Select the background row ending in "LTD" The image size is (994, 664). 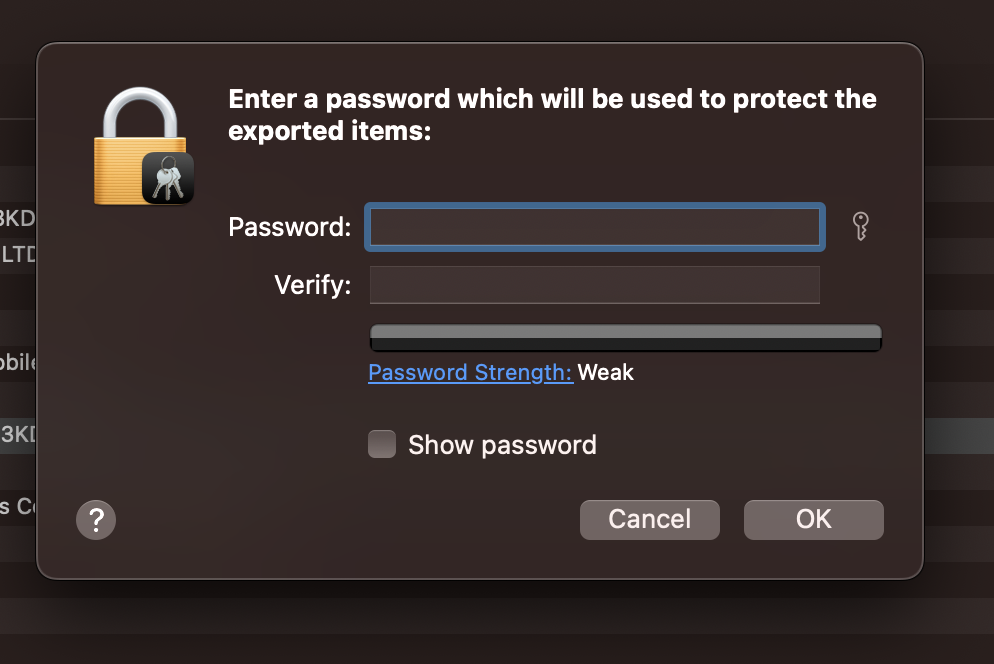click(x=18, y=254)
